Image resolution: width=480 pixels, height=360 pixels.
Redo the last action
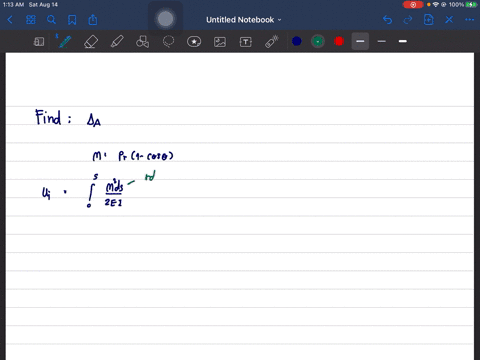coord(408,20)
